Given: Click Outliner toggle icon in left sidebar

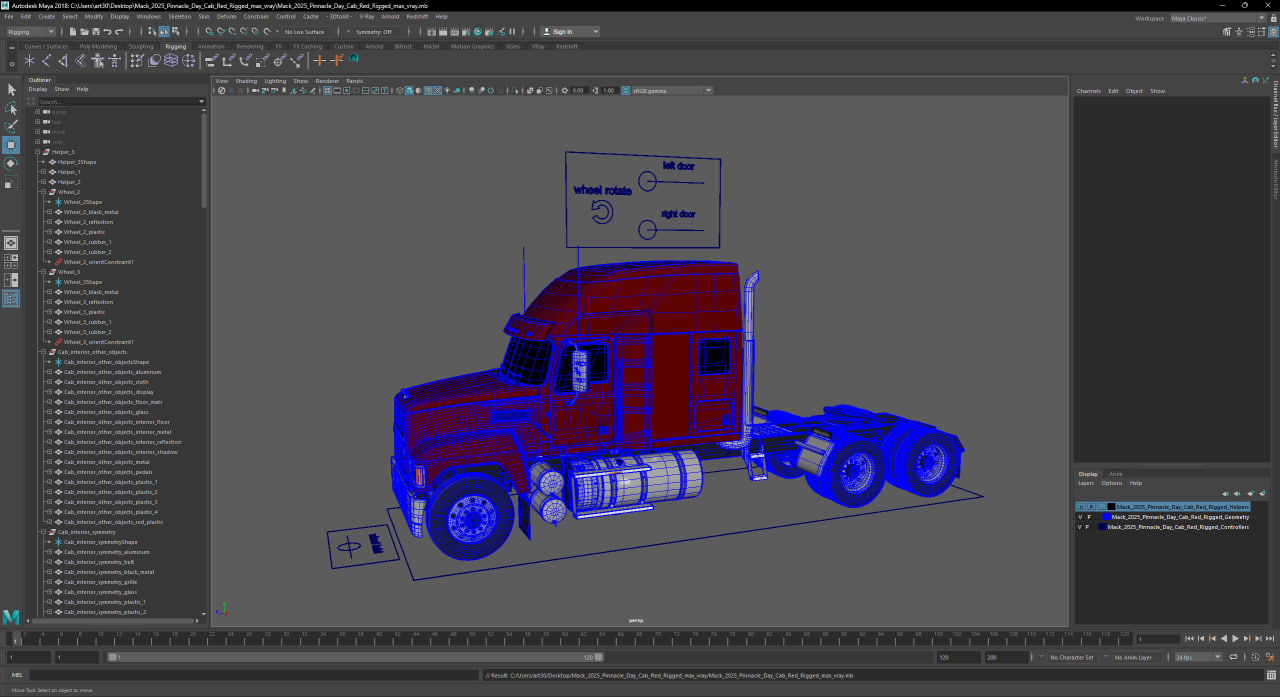Looking at the screenshot, I should click(x=11, y=298).
